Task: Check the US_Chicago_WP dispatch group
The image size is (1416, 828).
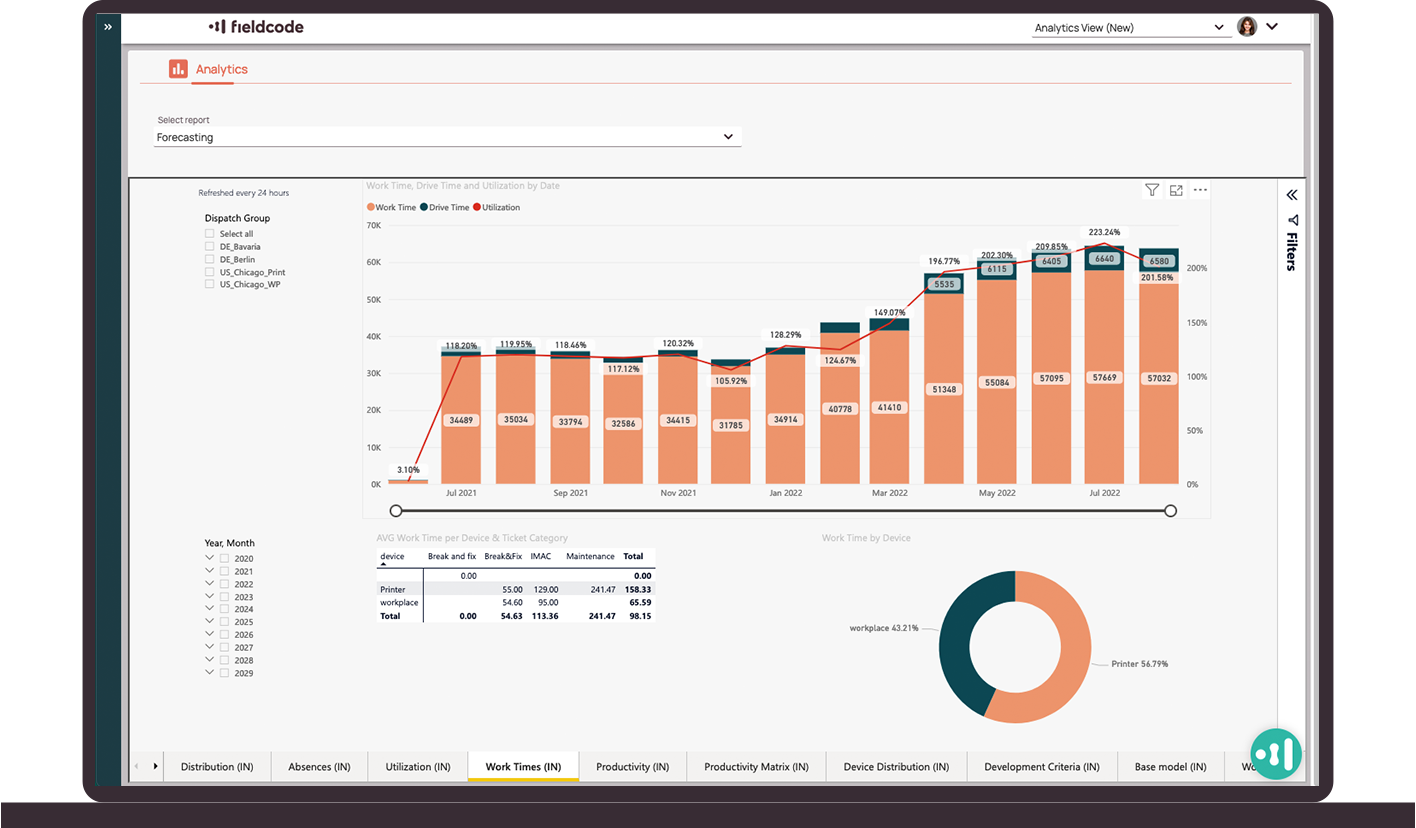Action: [210, 284]
